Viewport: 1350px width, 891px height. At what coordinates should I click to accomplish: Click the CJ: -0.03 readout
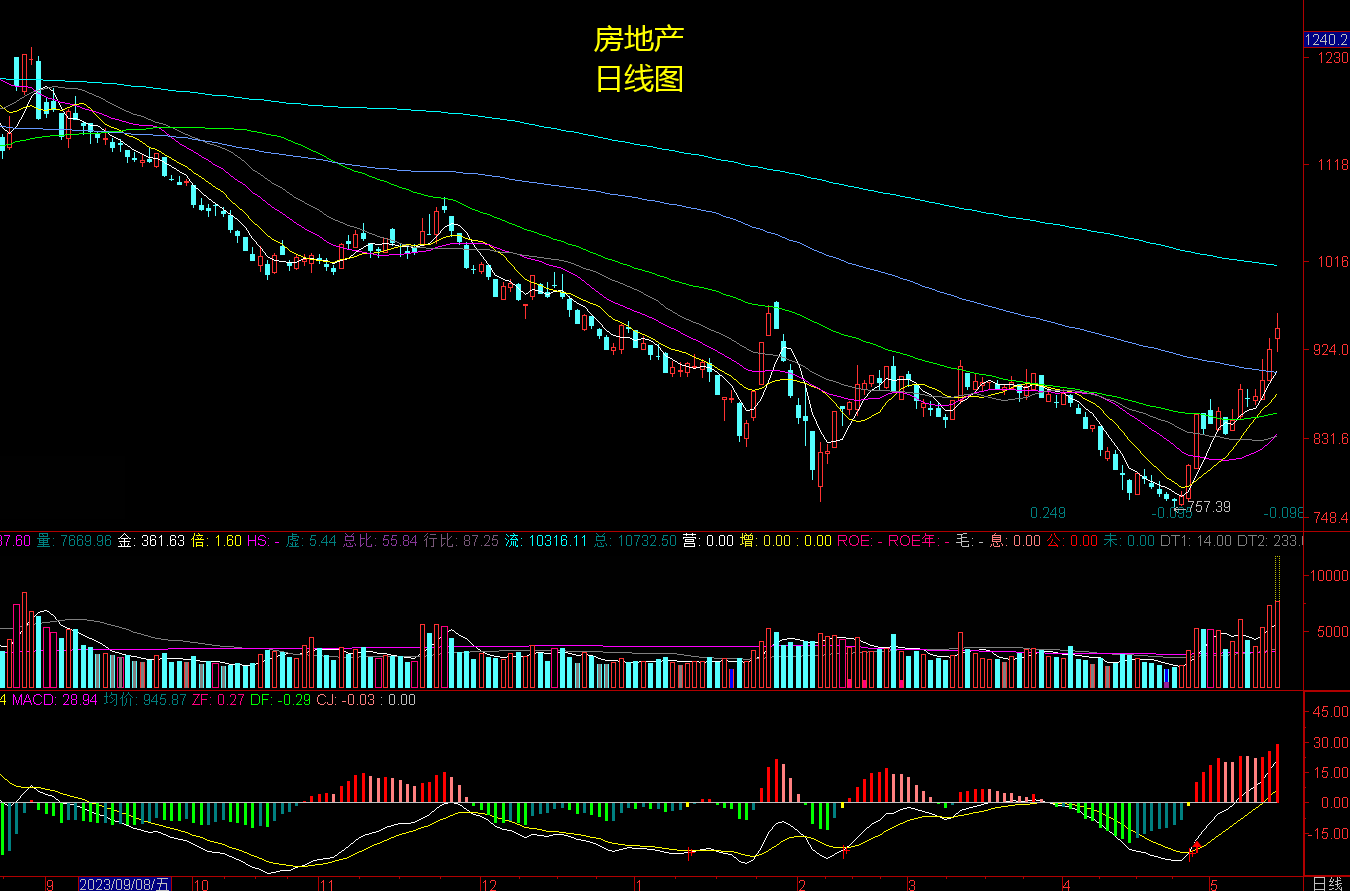348,700
